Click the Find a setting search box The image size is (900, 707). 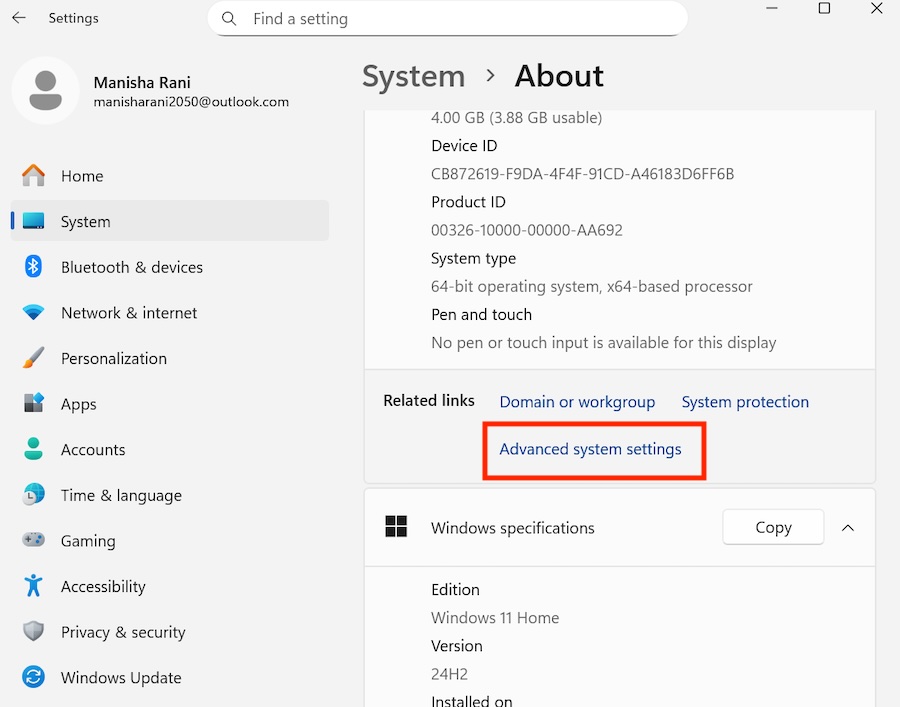click(447, 18)
